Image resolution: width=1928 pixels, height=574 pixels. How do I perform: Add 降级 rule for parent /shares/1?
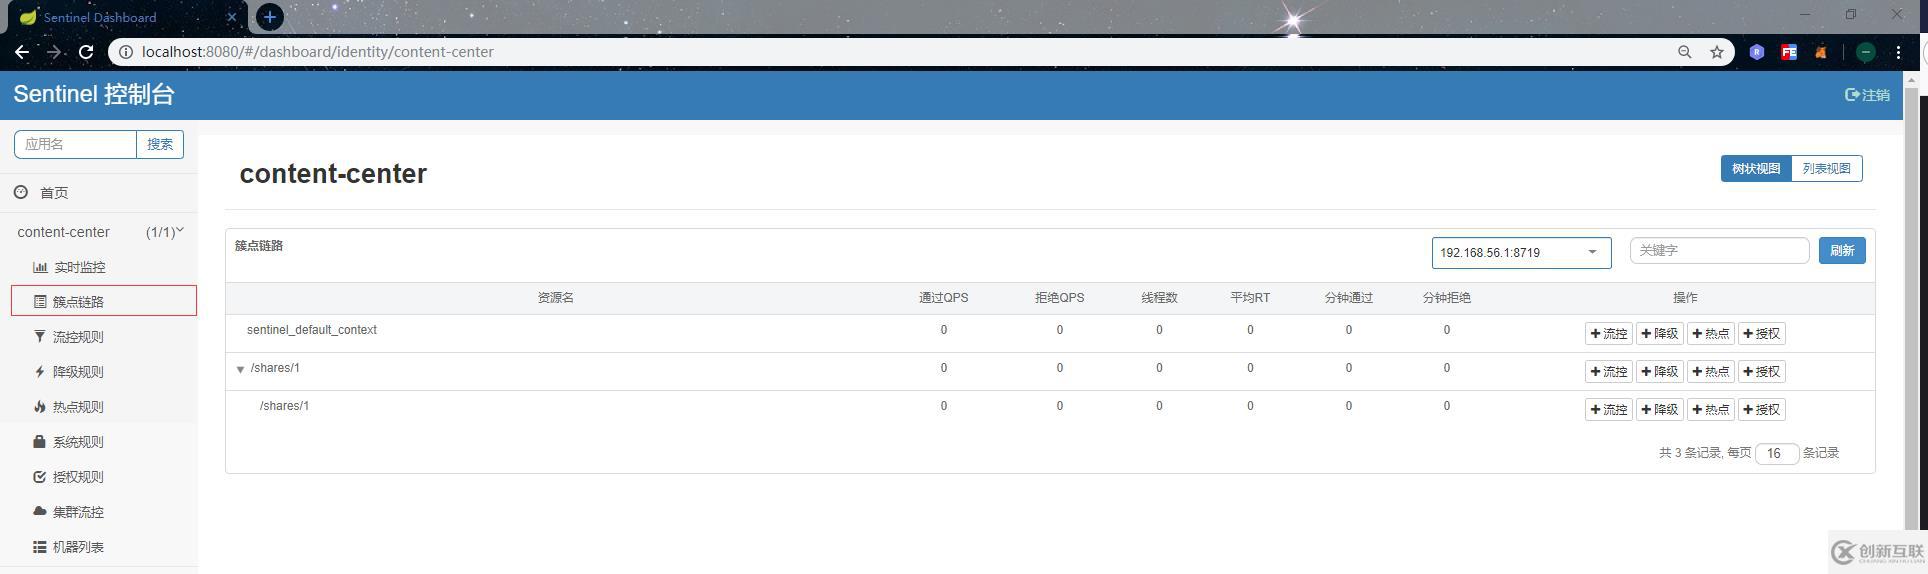[x=1660, y=372]
